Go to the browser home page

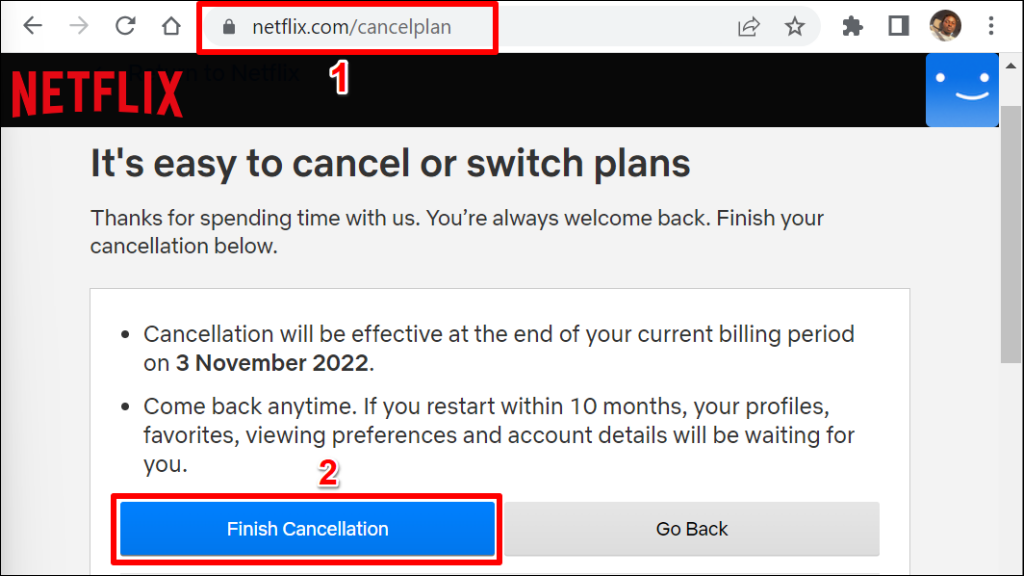172,27
